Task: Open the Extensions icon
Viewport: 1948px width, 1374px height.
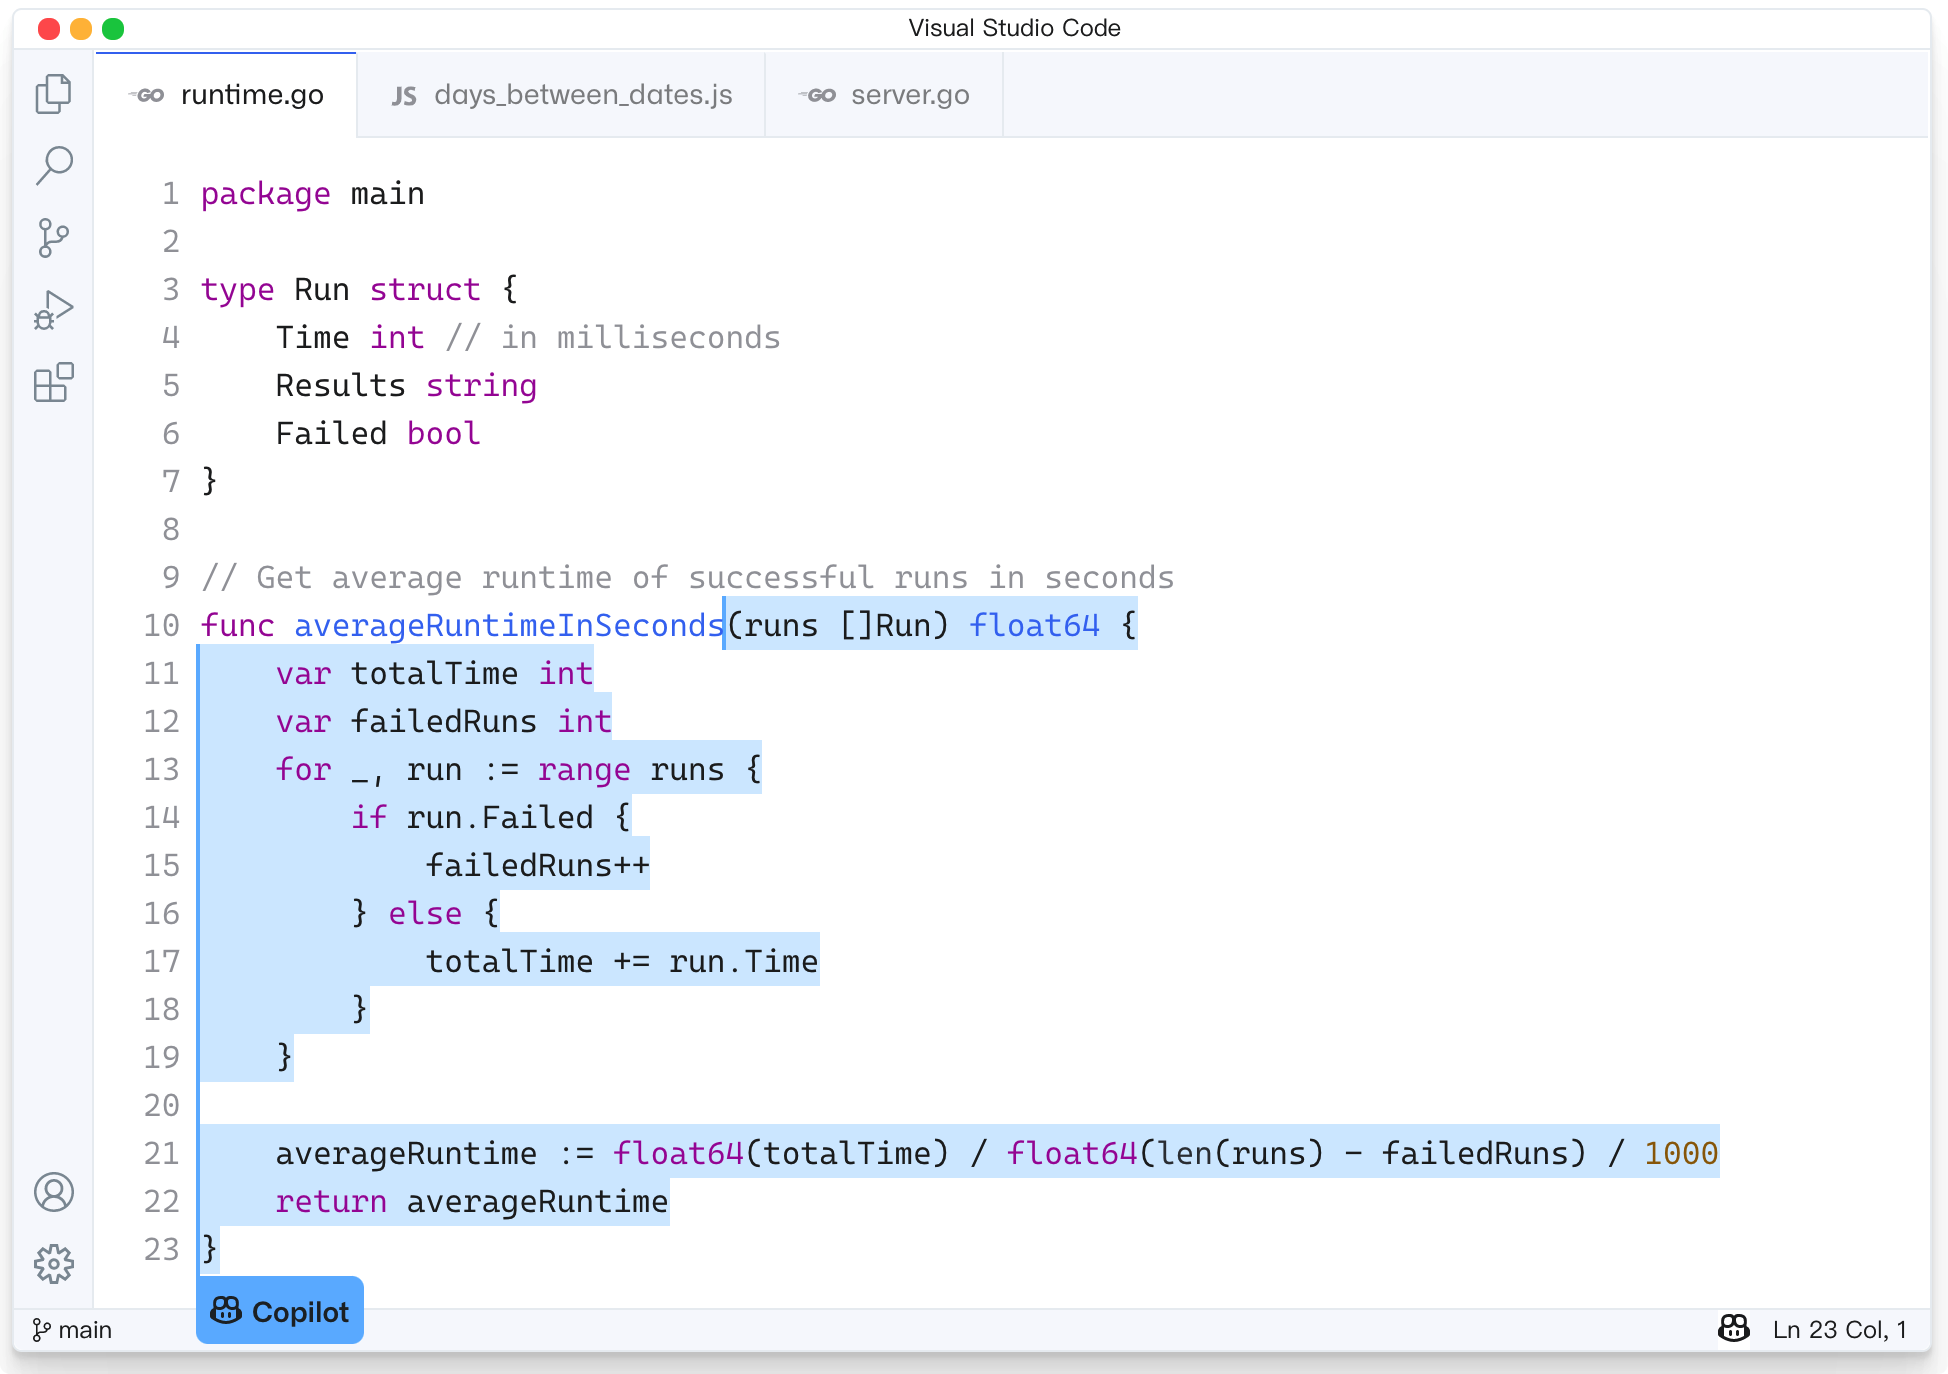Action: (54, 383)
